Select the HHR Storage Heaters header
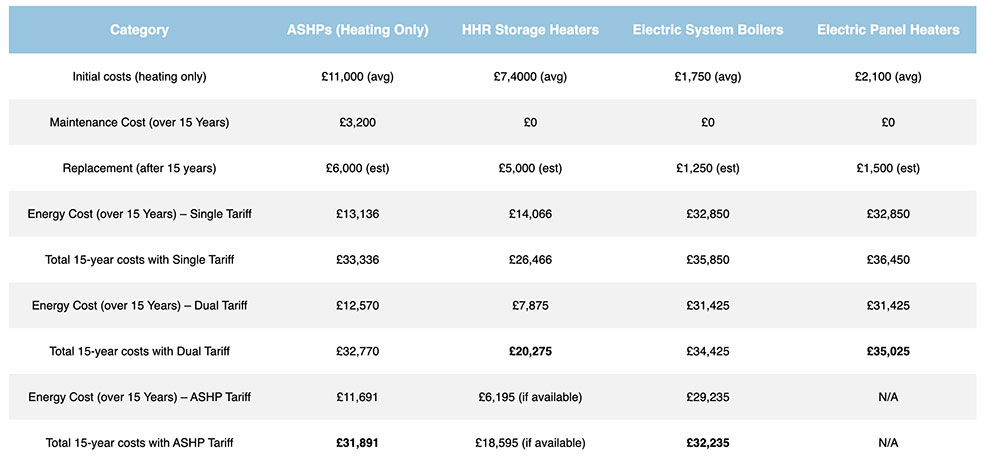 [x=531, y=30]
